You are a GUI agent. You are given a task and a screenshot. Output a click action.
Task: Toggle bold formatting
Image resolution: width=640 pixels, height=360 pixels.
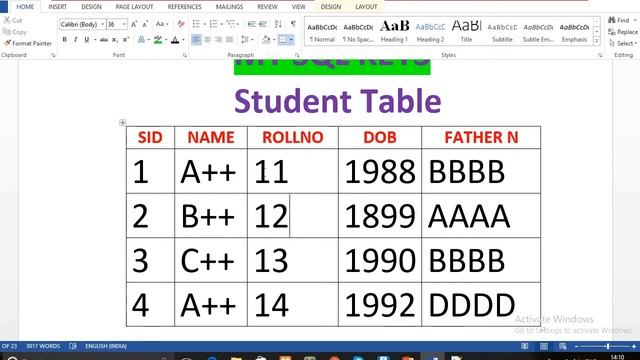pos(64,40)
